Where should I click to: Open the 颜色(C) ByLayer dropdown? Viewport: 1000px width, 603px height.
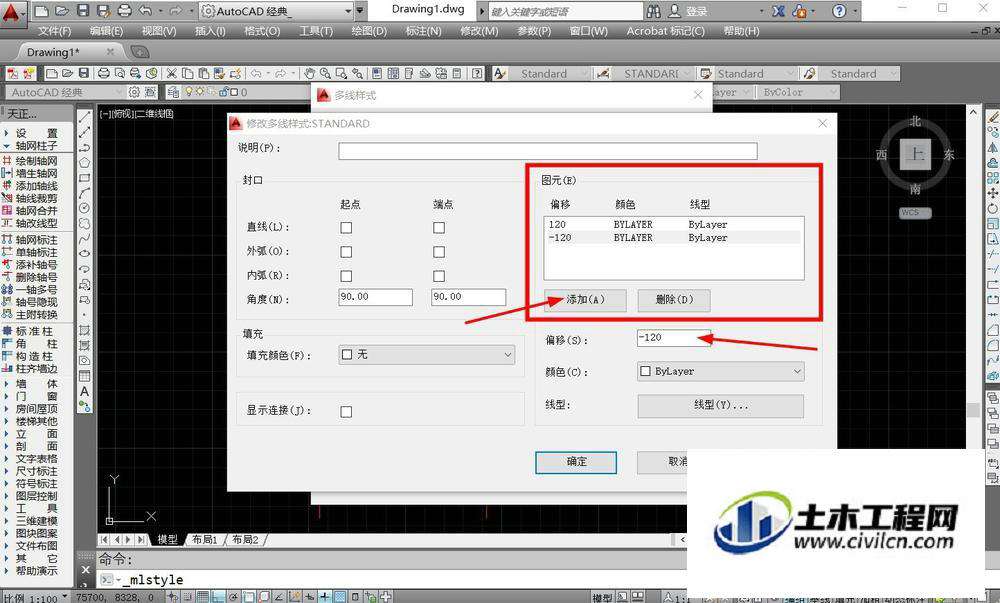(721, 371)
